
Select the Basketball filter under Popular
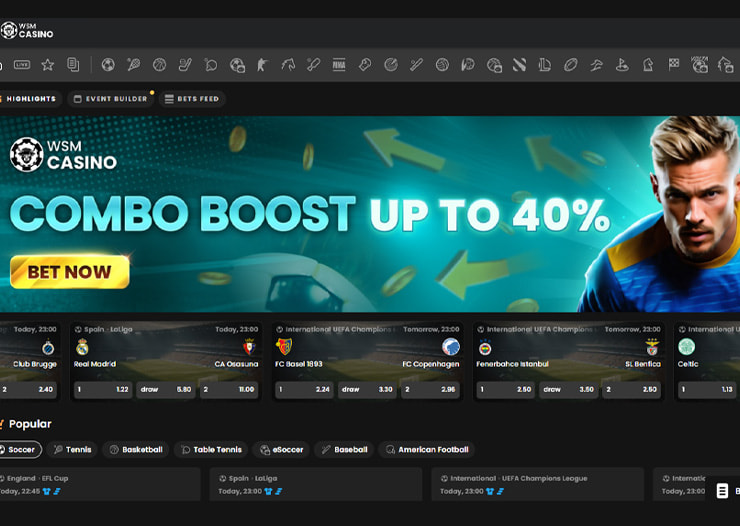pos(136,450)
